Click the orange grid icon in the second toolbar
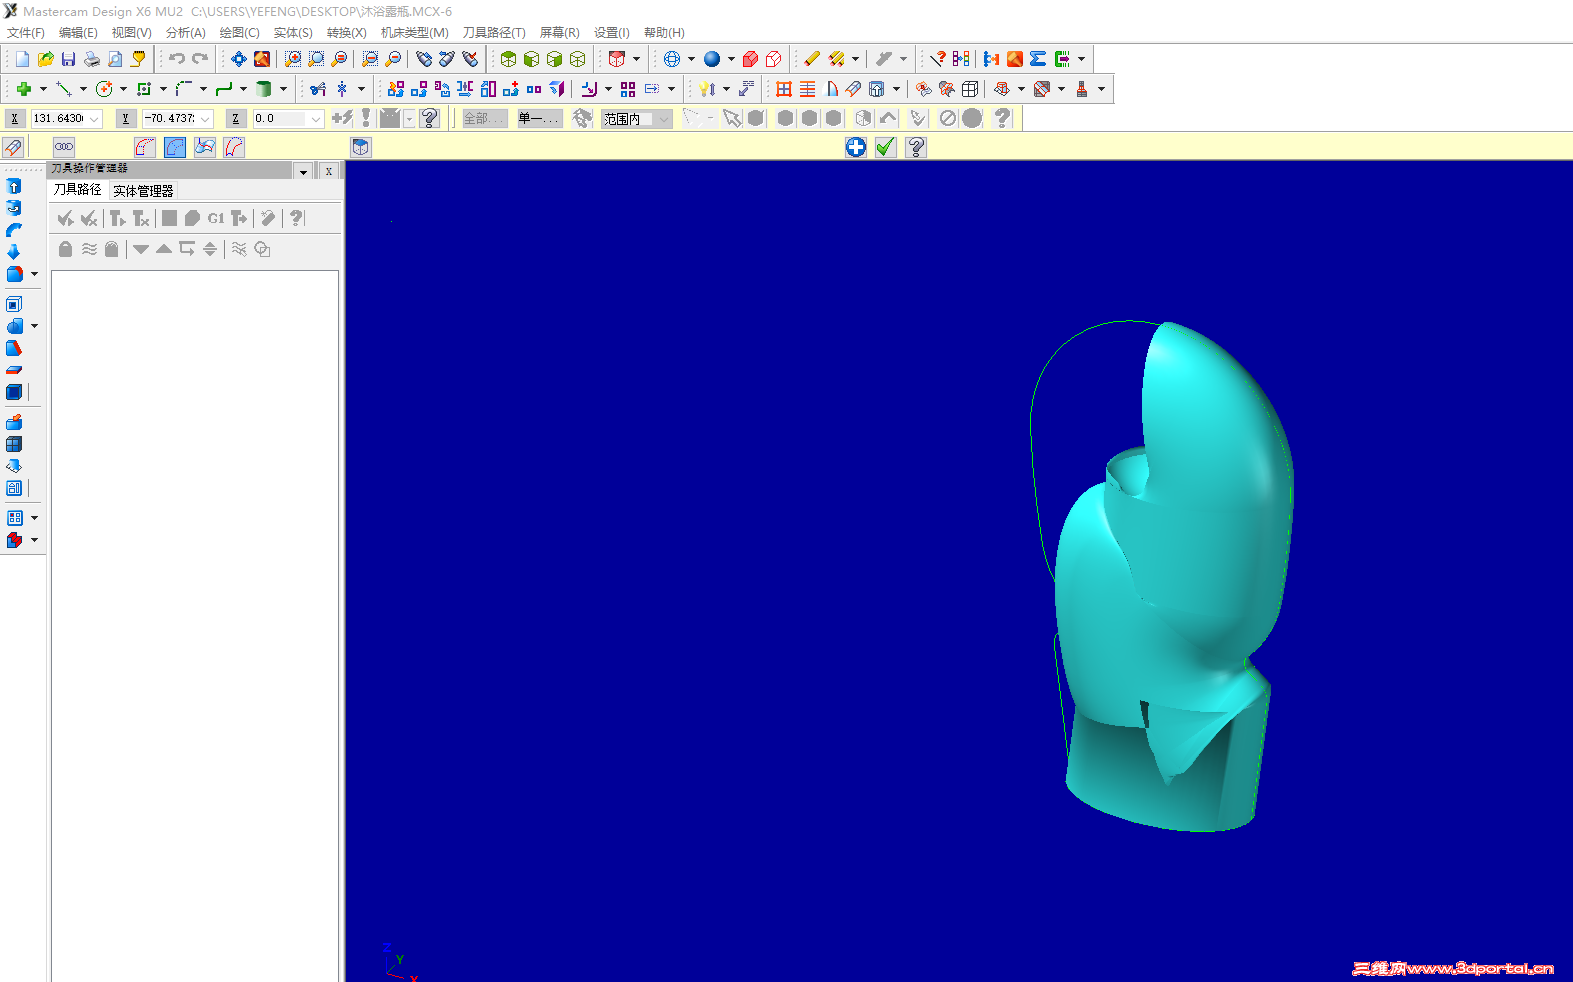 784,89
